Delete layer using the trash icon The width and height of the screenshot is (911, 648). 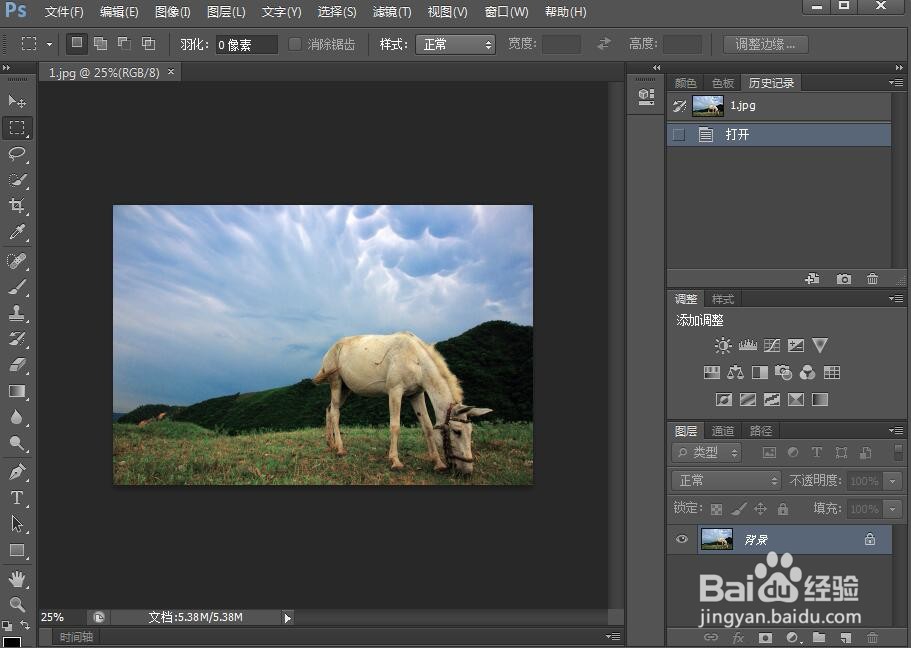pyautogui.click(x=872, y=638)
